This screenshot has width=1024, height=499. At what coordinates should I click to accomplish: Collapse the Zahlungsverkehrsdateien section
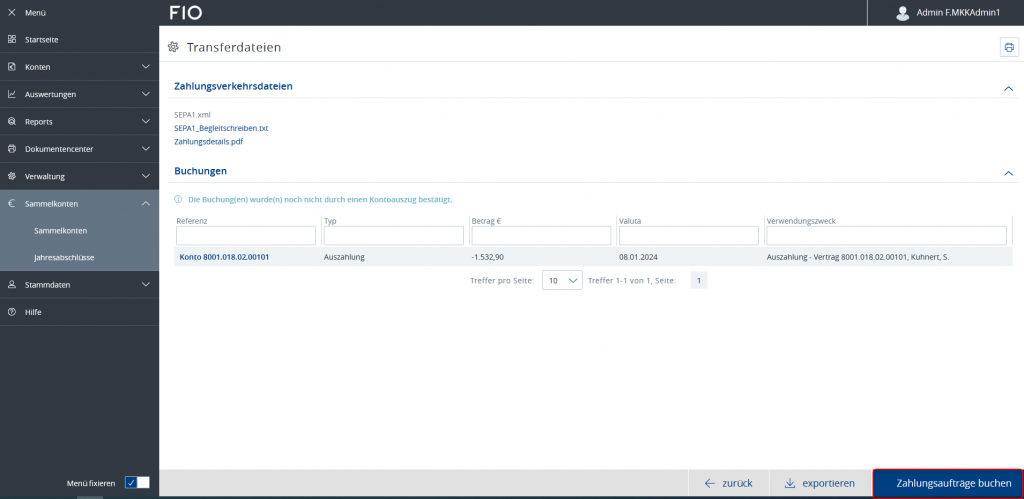click(1008, 88)
